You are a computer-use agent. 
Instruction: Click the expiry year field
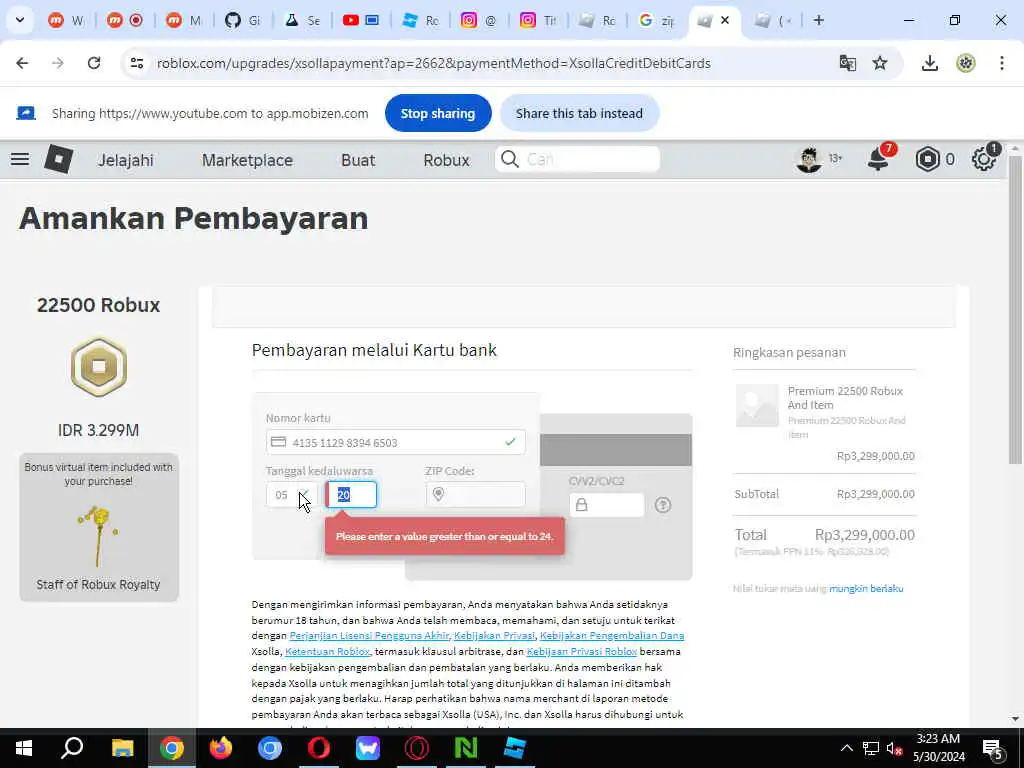(351, 494)
